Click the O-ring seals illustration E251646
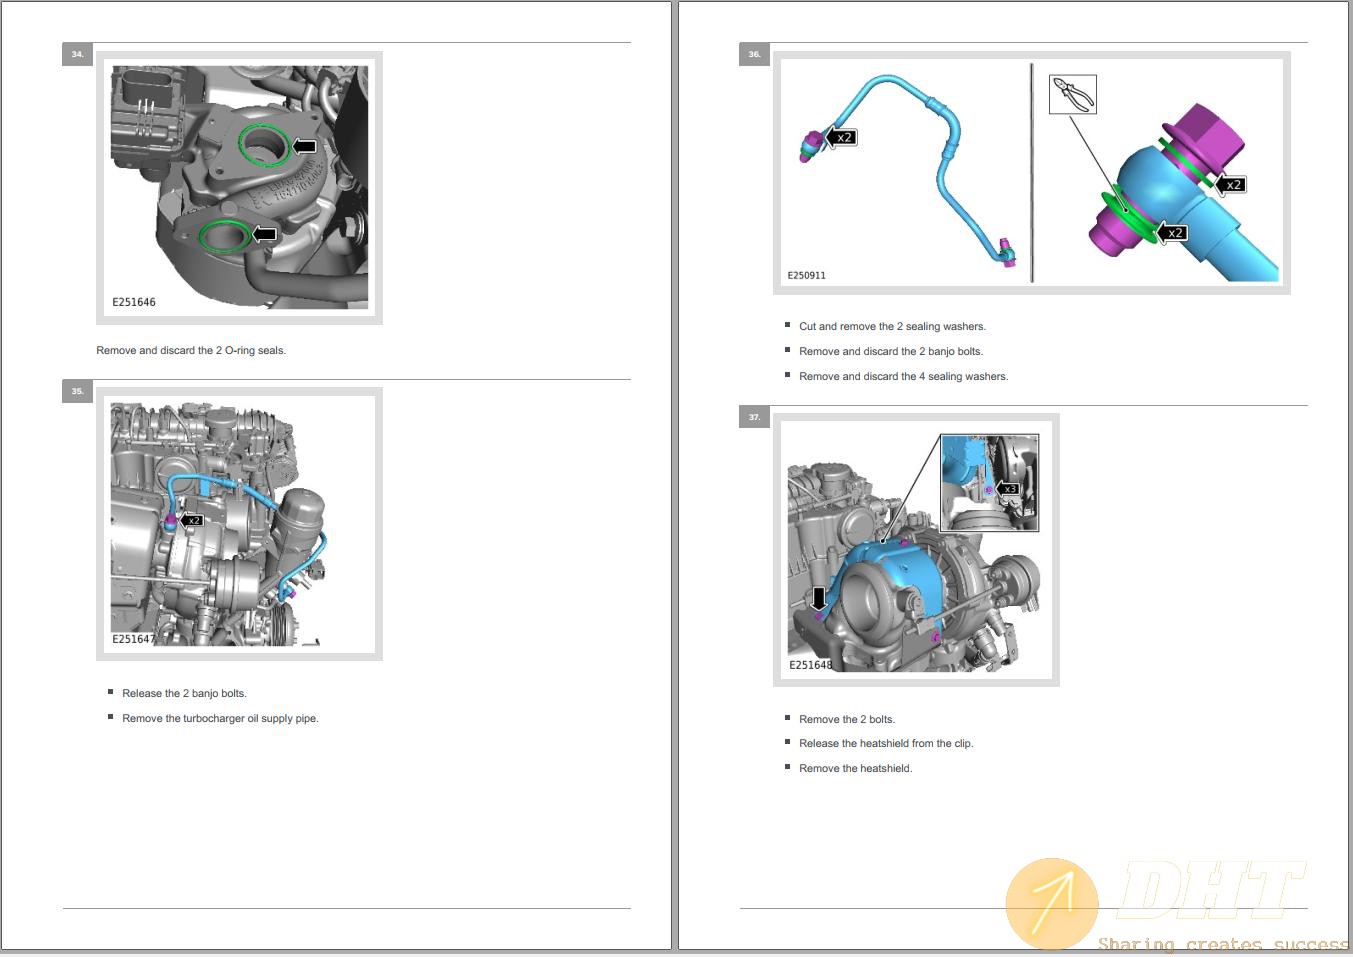 click(239, 188)
